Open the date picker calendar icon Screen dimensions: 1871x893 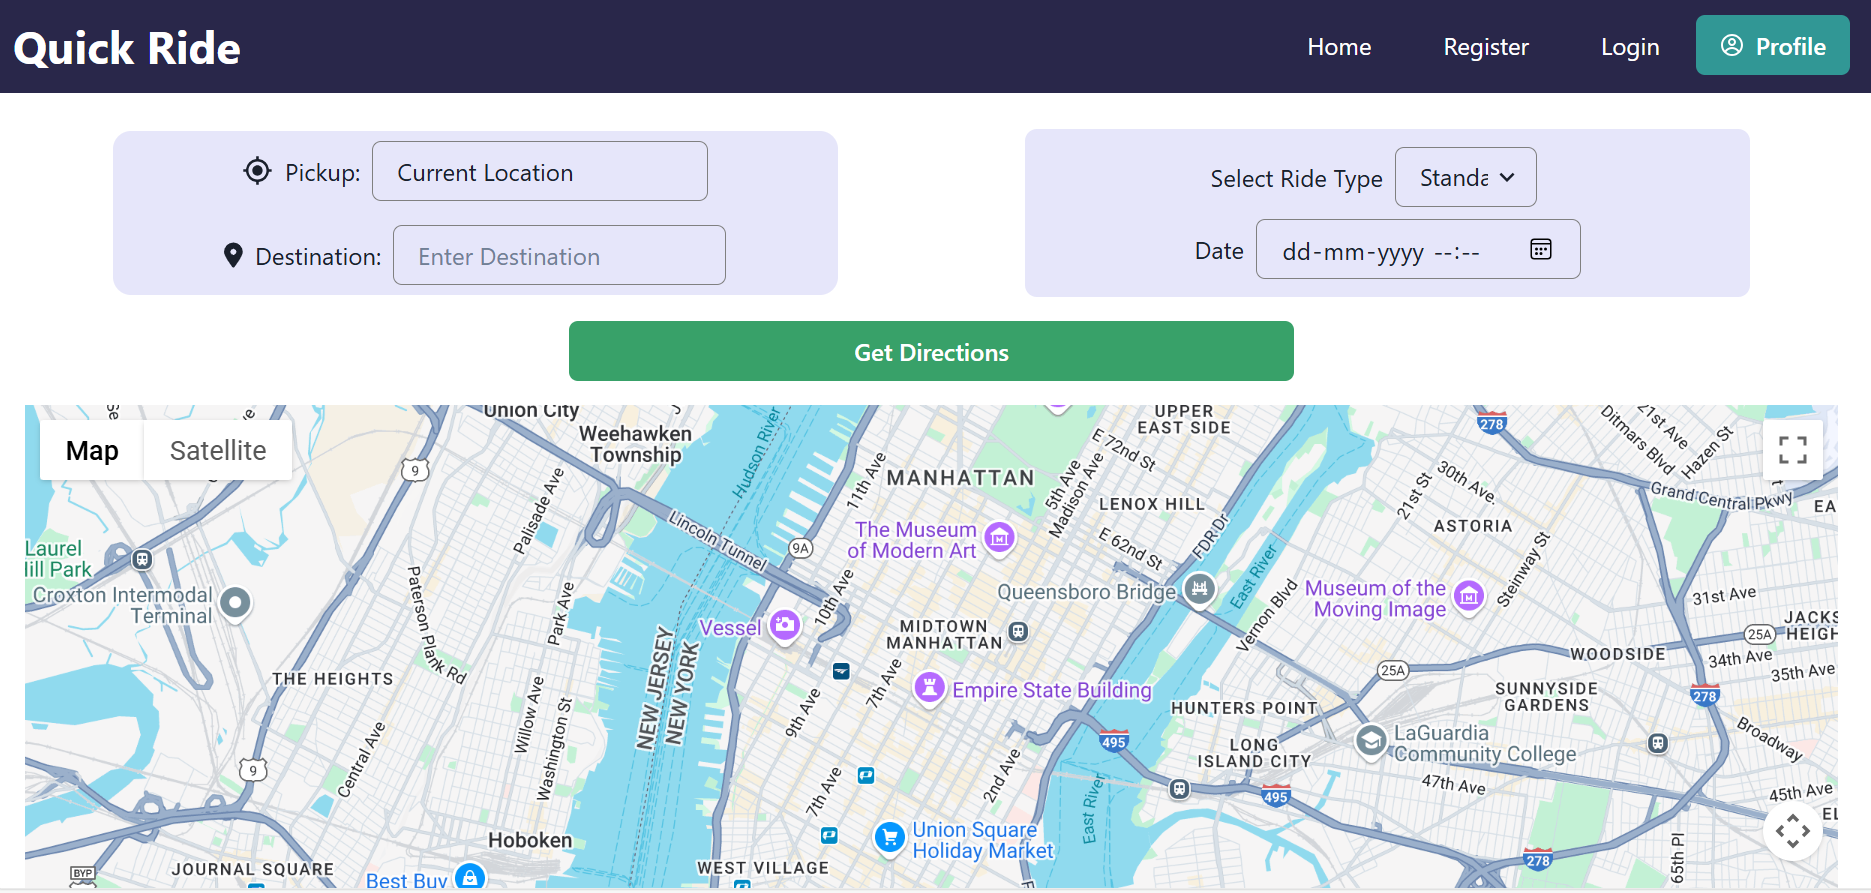pyautogui.click(x=1541, y=249)
